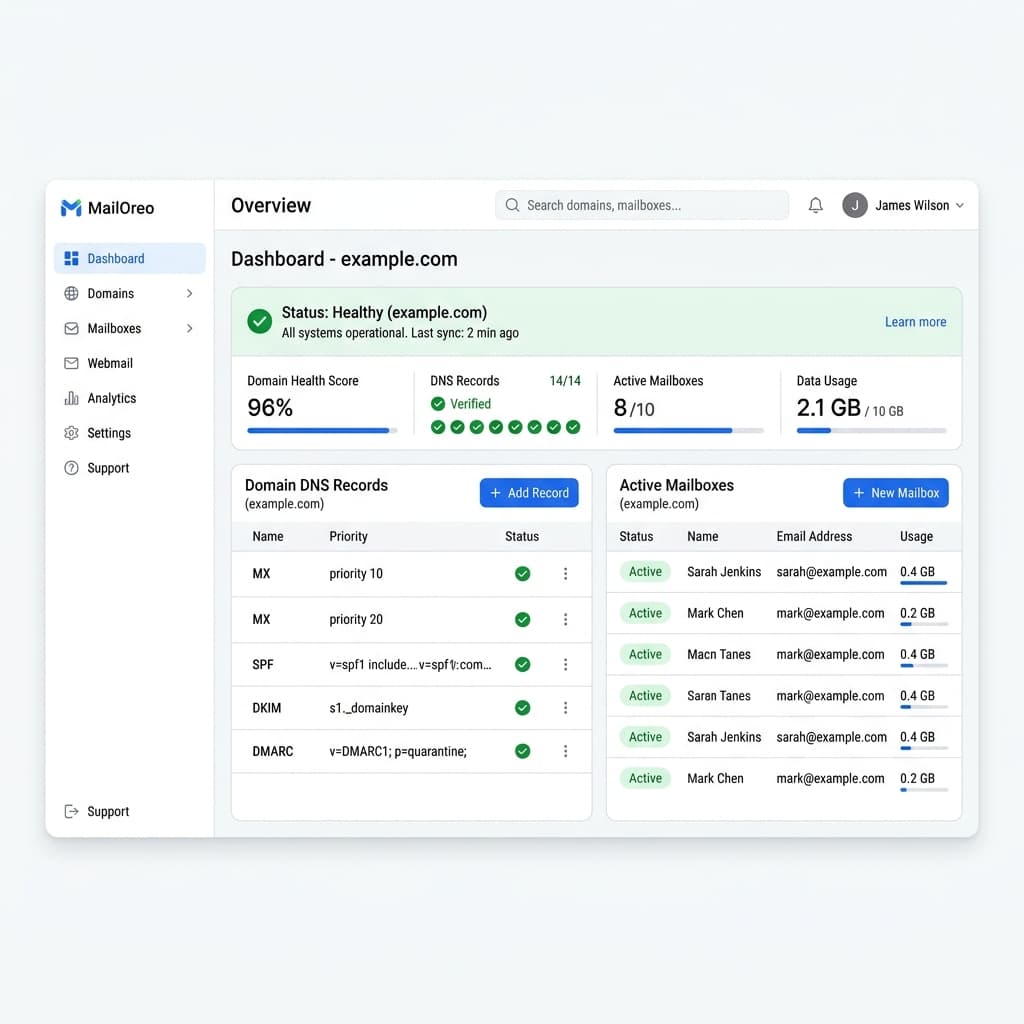The image size is (1024, 1024).
Task: Click status check of SPF record
Action: [x=522, y=664]
